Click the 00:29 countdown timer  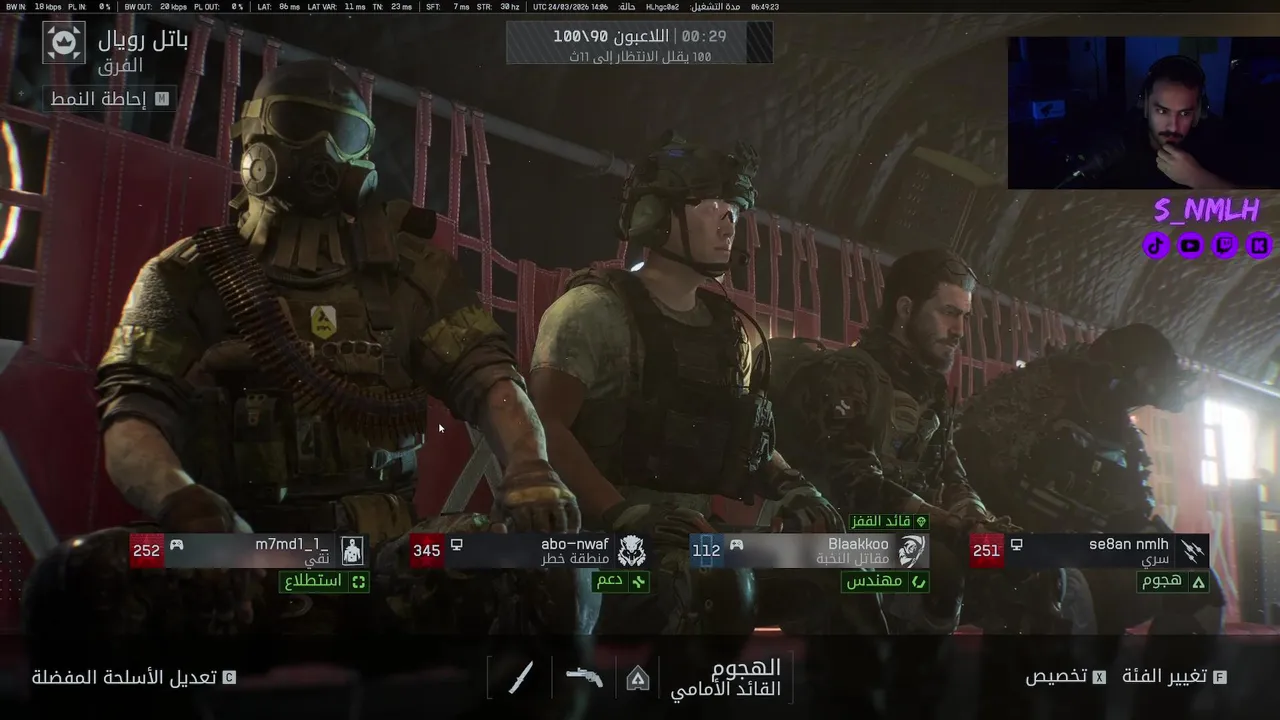(704, 36)
